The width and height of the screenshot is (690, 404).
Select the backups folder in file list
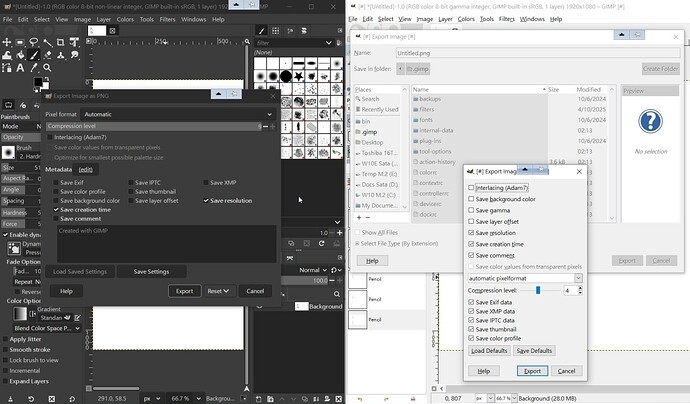tap(430, 101)
